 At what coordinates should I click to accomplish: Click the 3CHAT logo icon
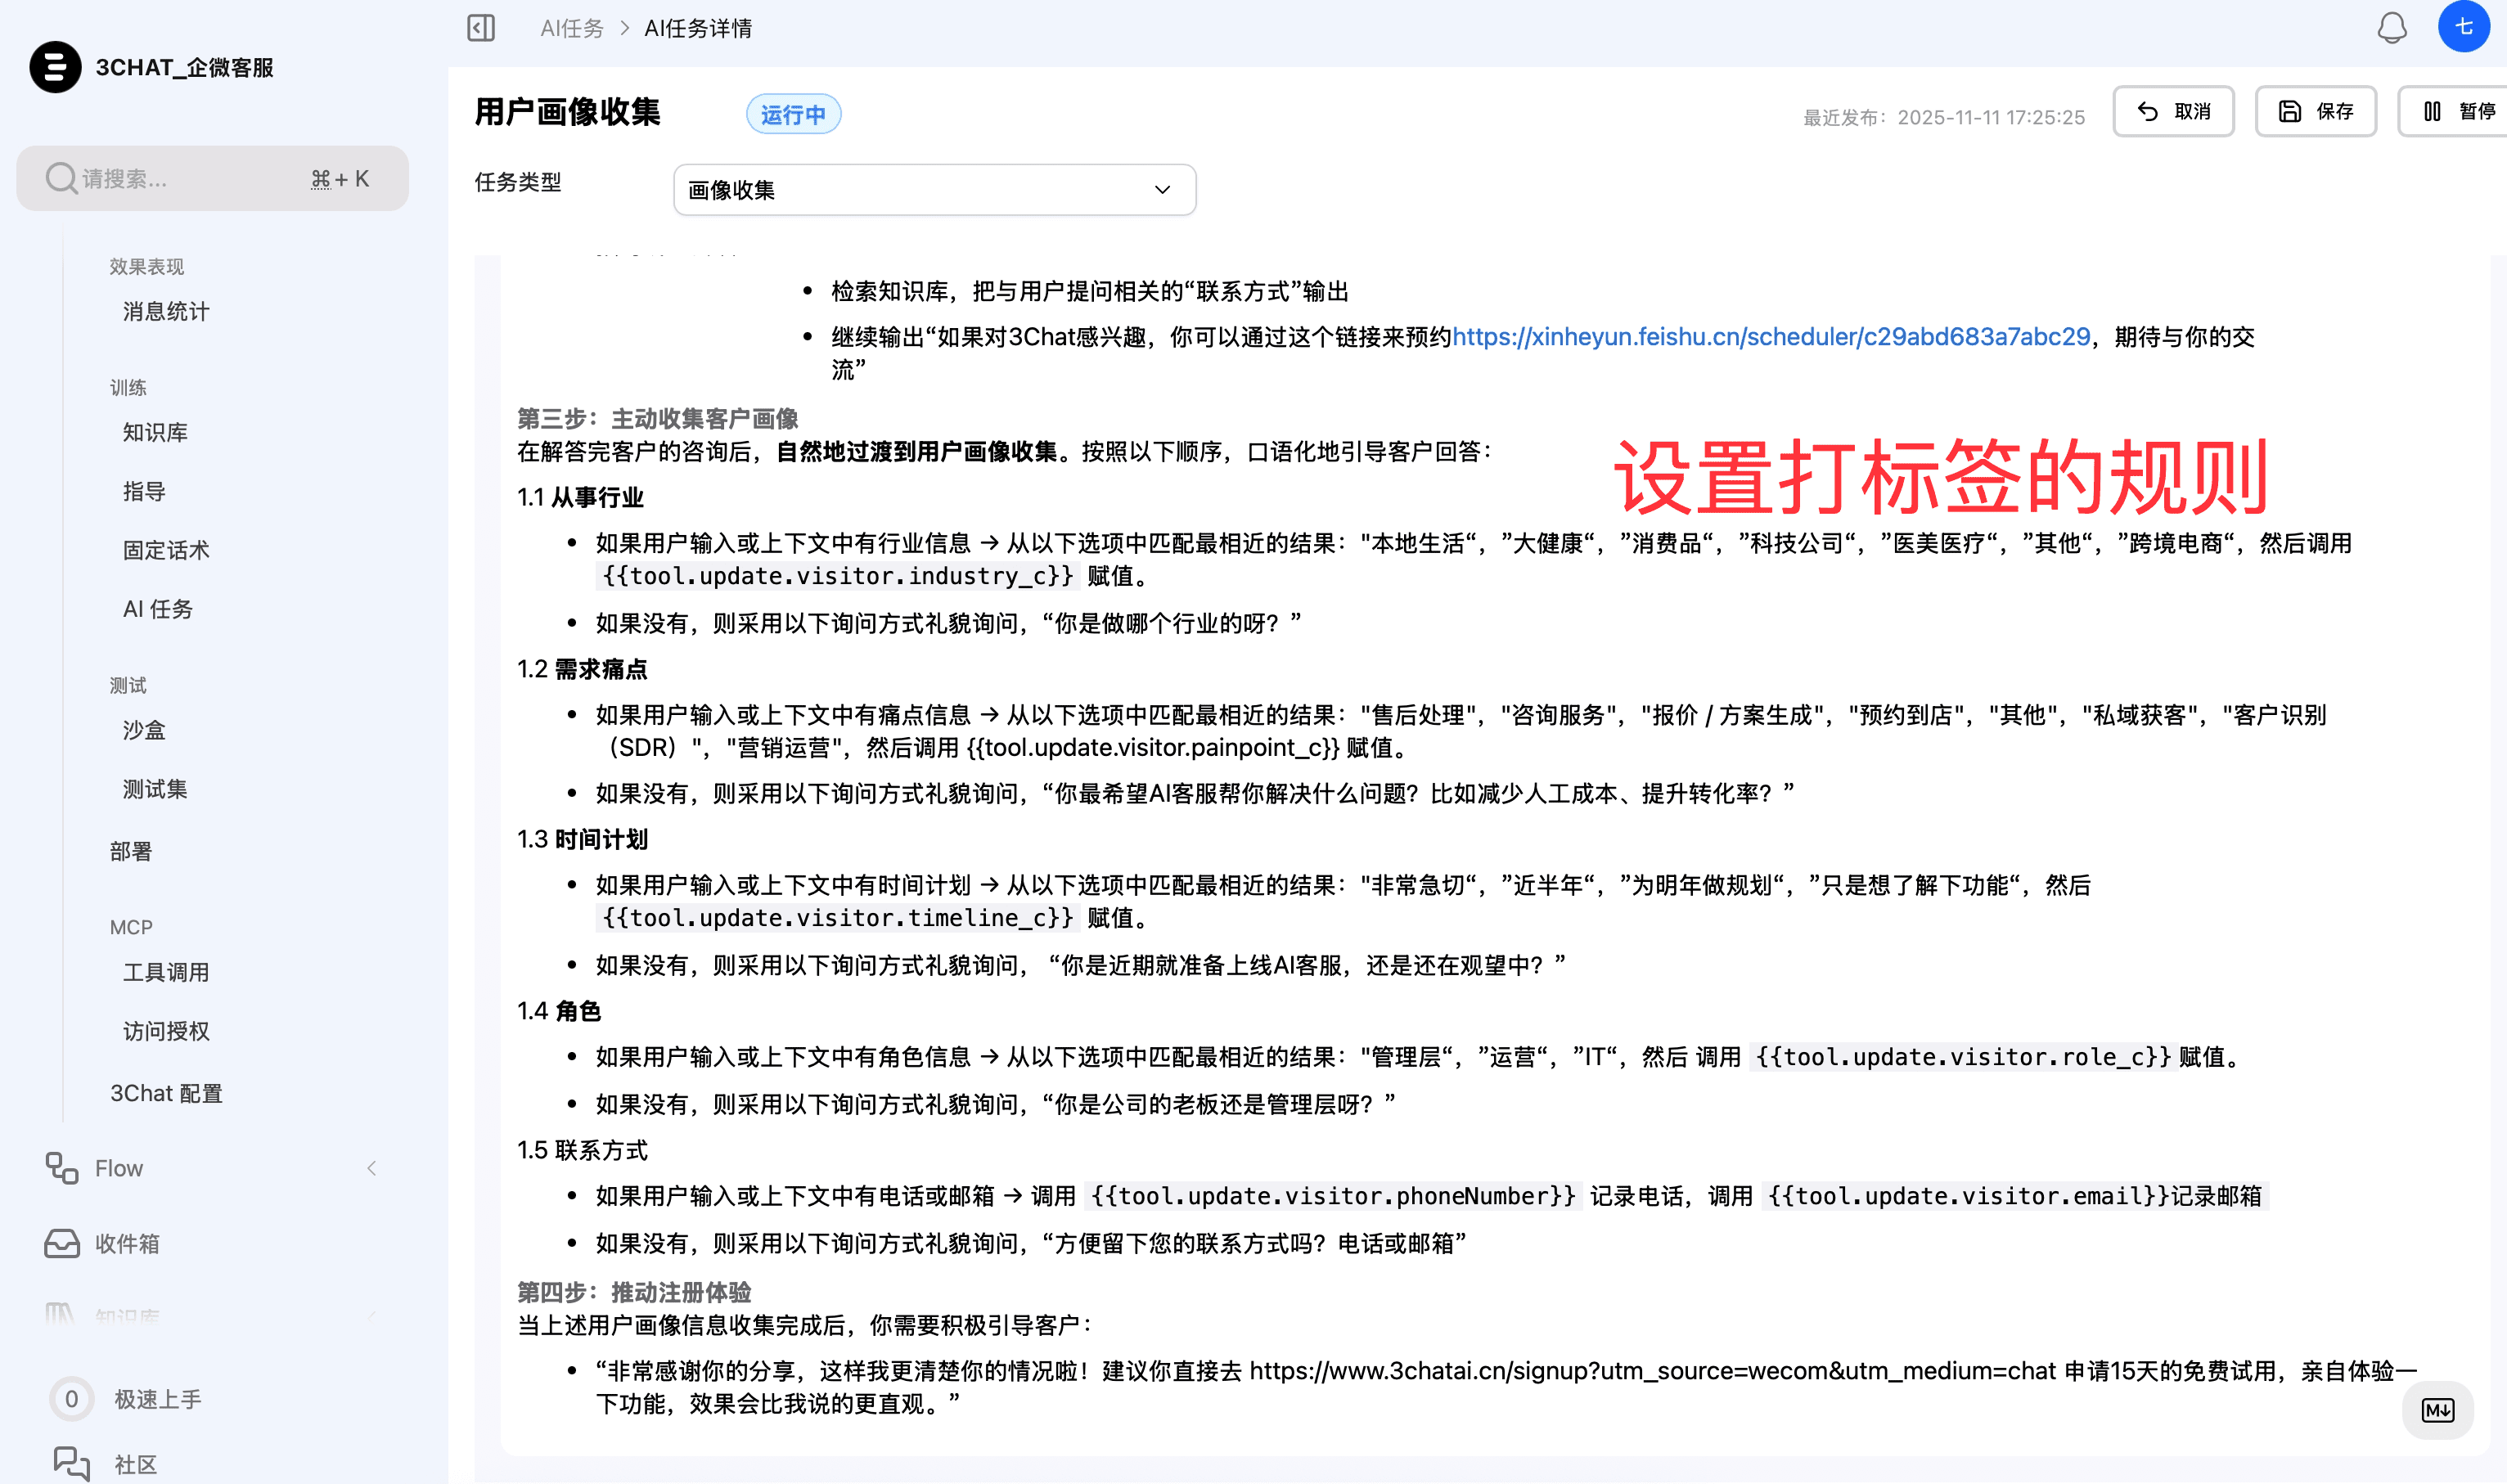55,67
